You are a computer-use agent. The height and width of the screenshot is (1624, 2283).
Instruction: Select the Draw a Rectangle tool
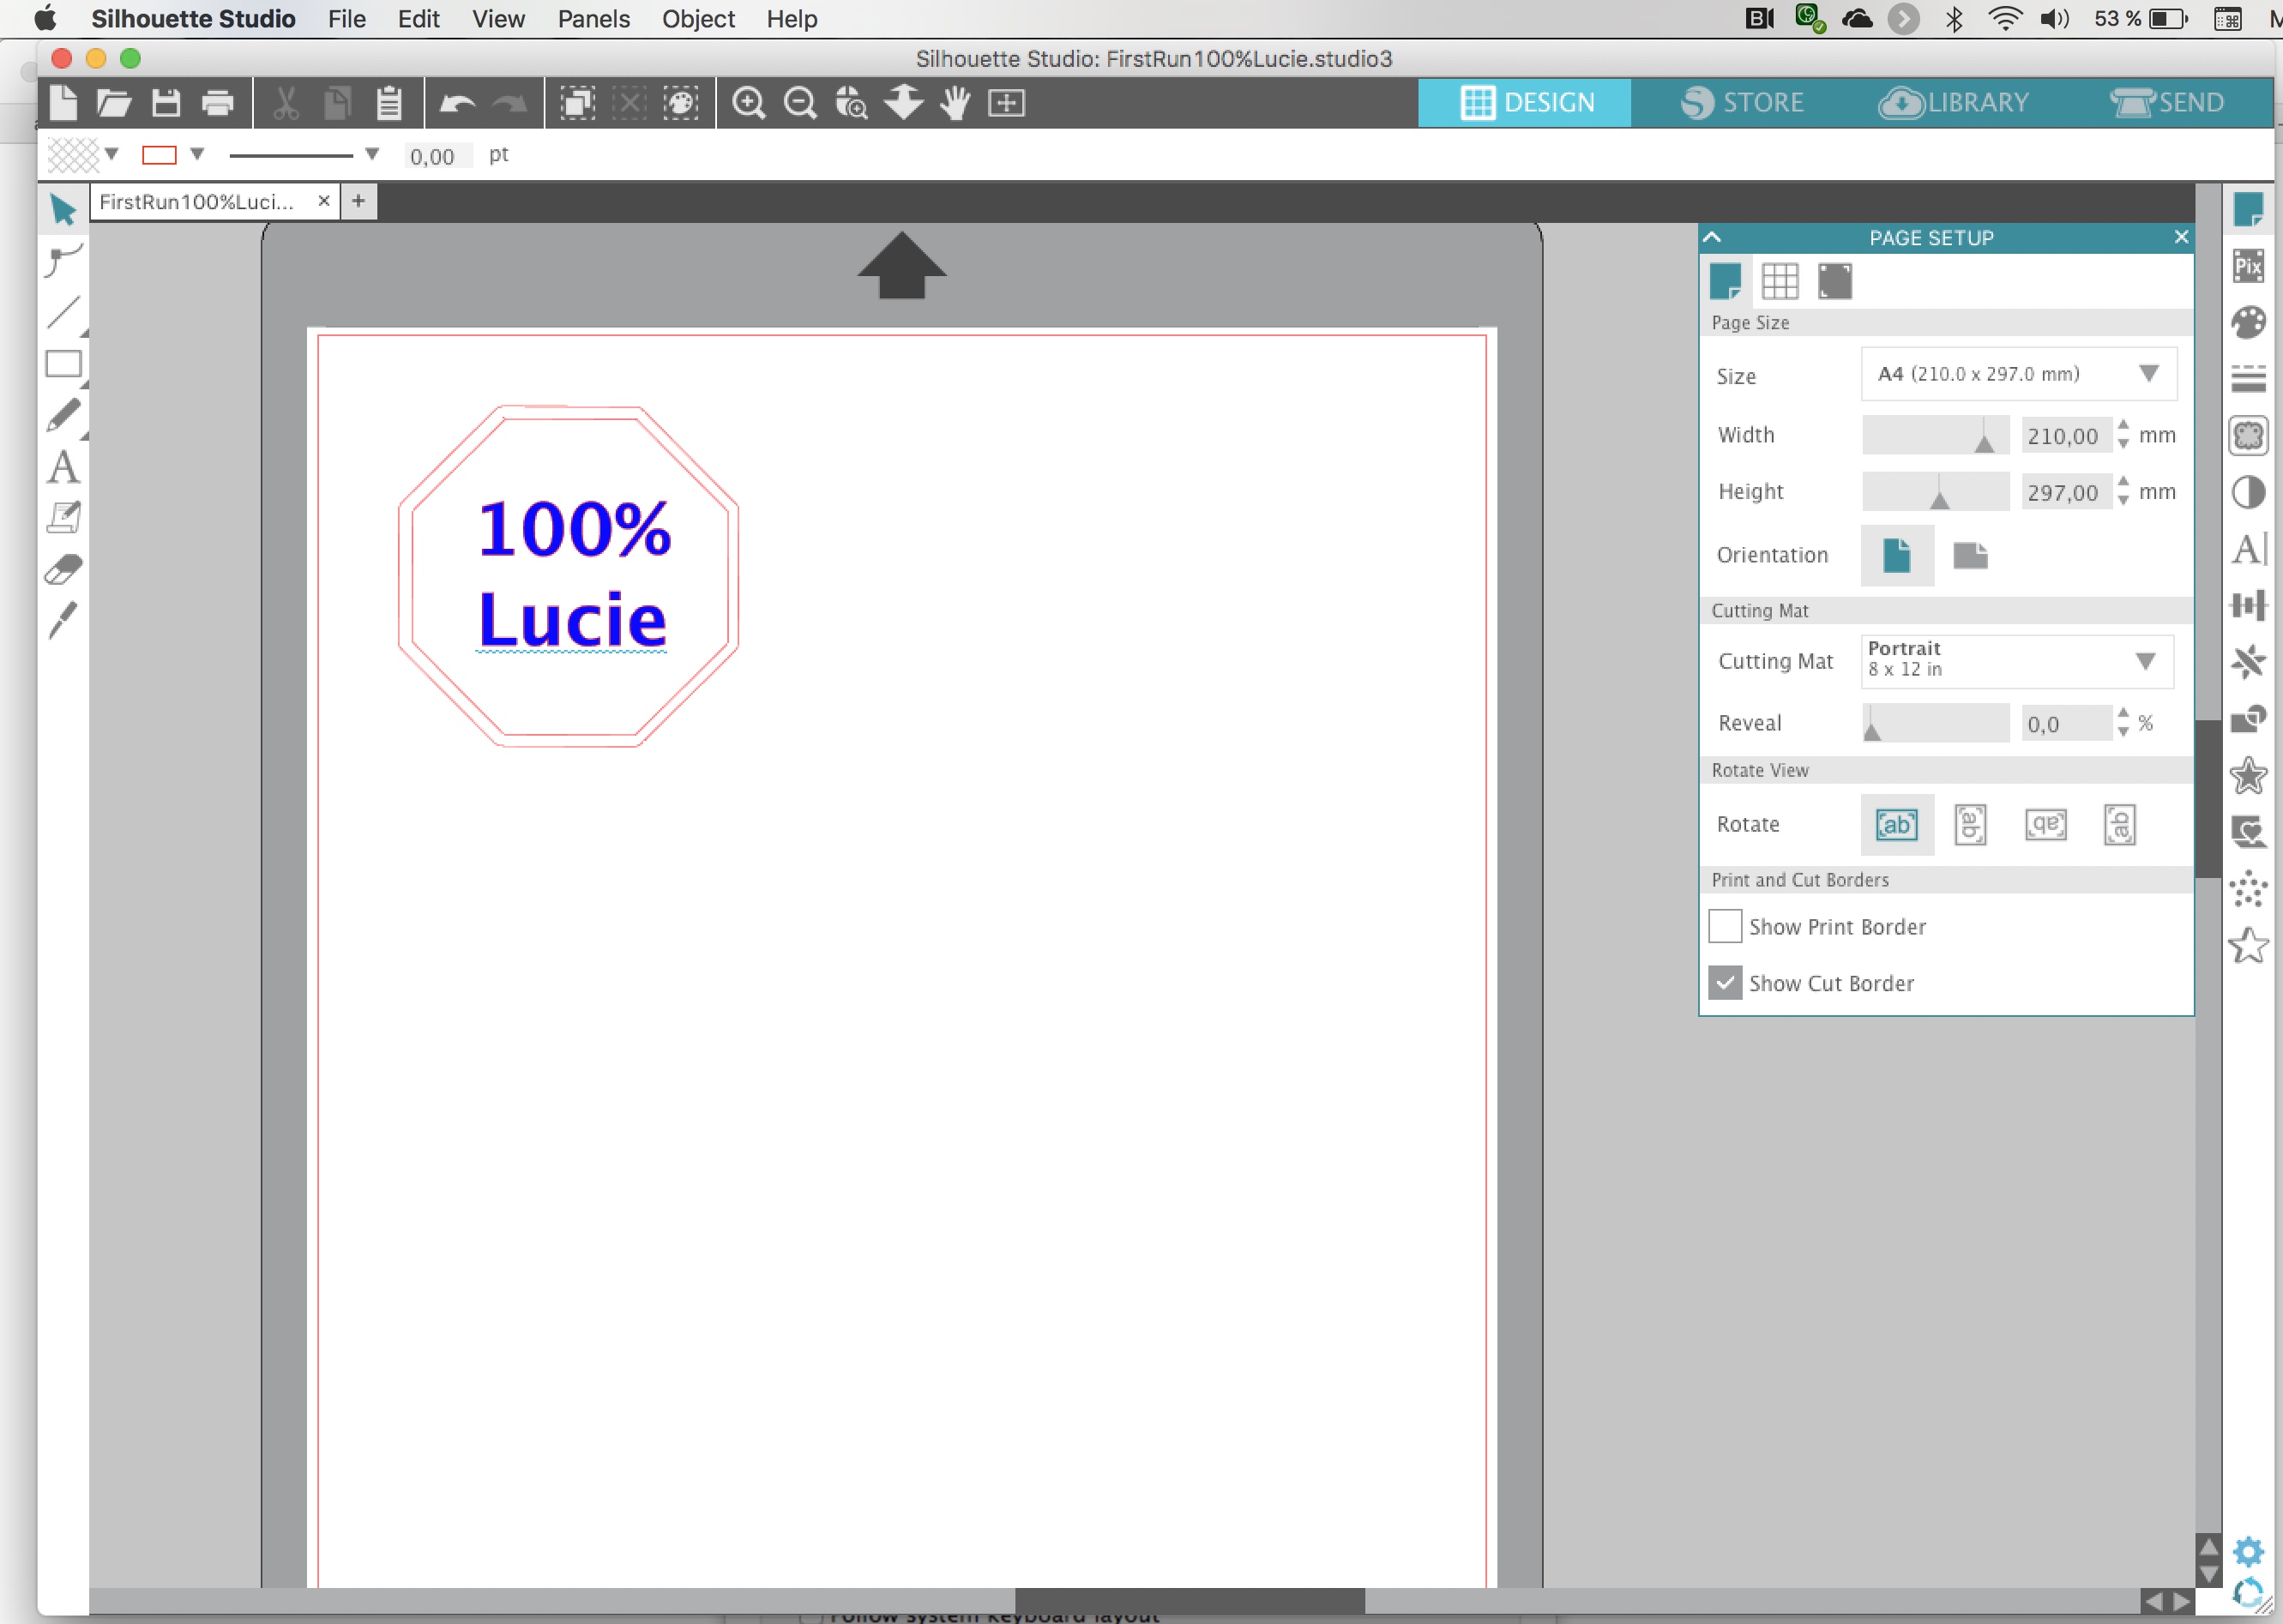click(x=63, y=364)
